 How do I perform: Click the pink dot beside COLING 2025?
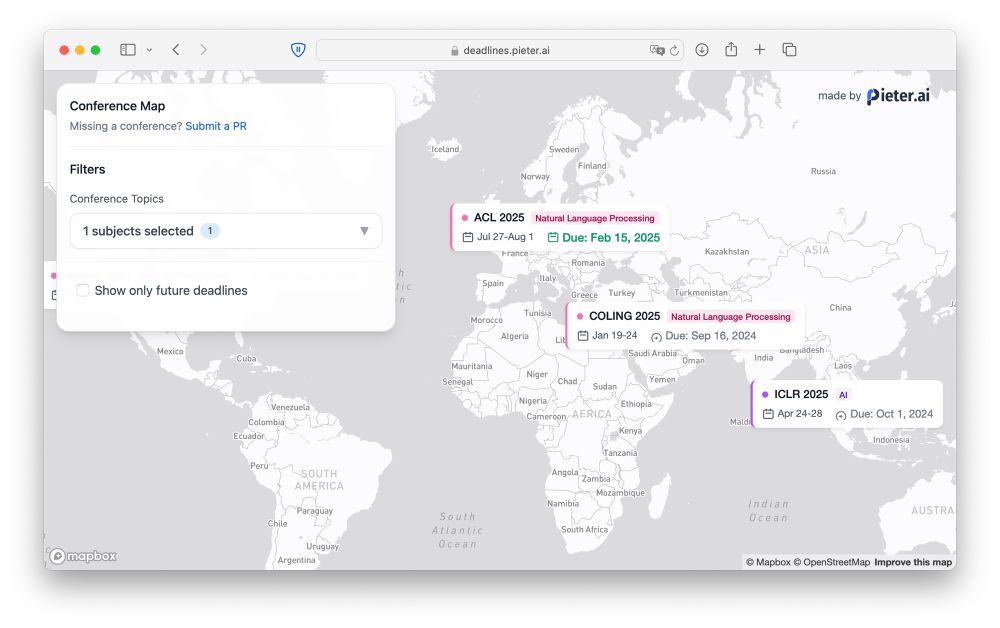pyautogui.click(x=580, y=316)
